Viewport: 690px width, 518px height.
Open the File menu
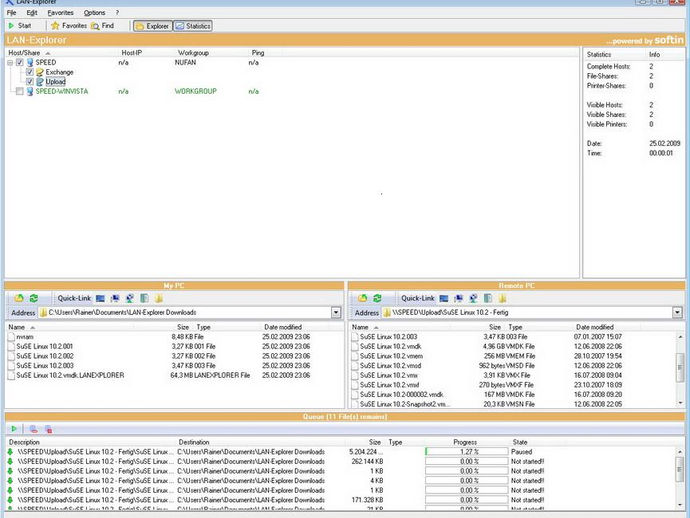pyautogui.click(x=11, y=13)
